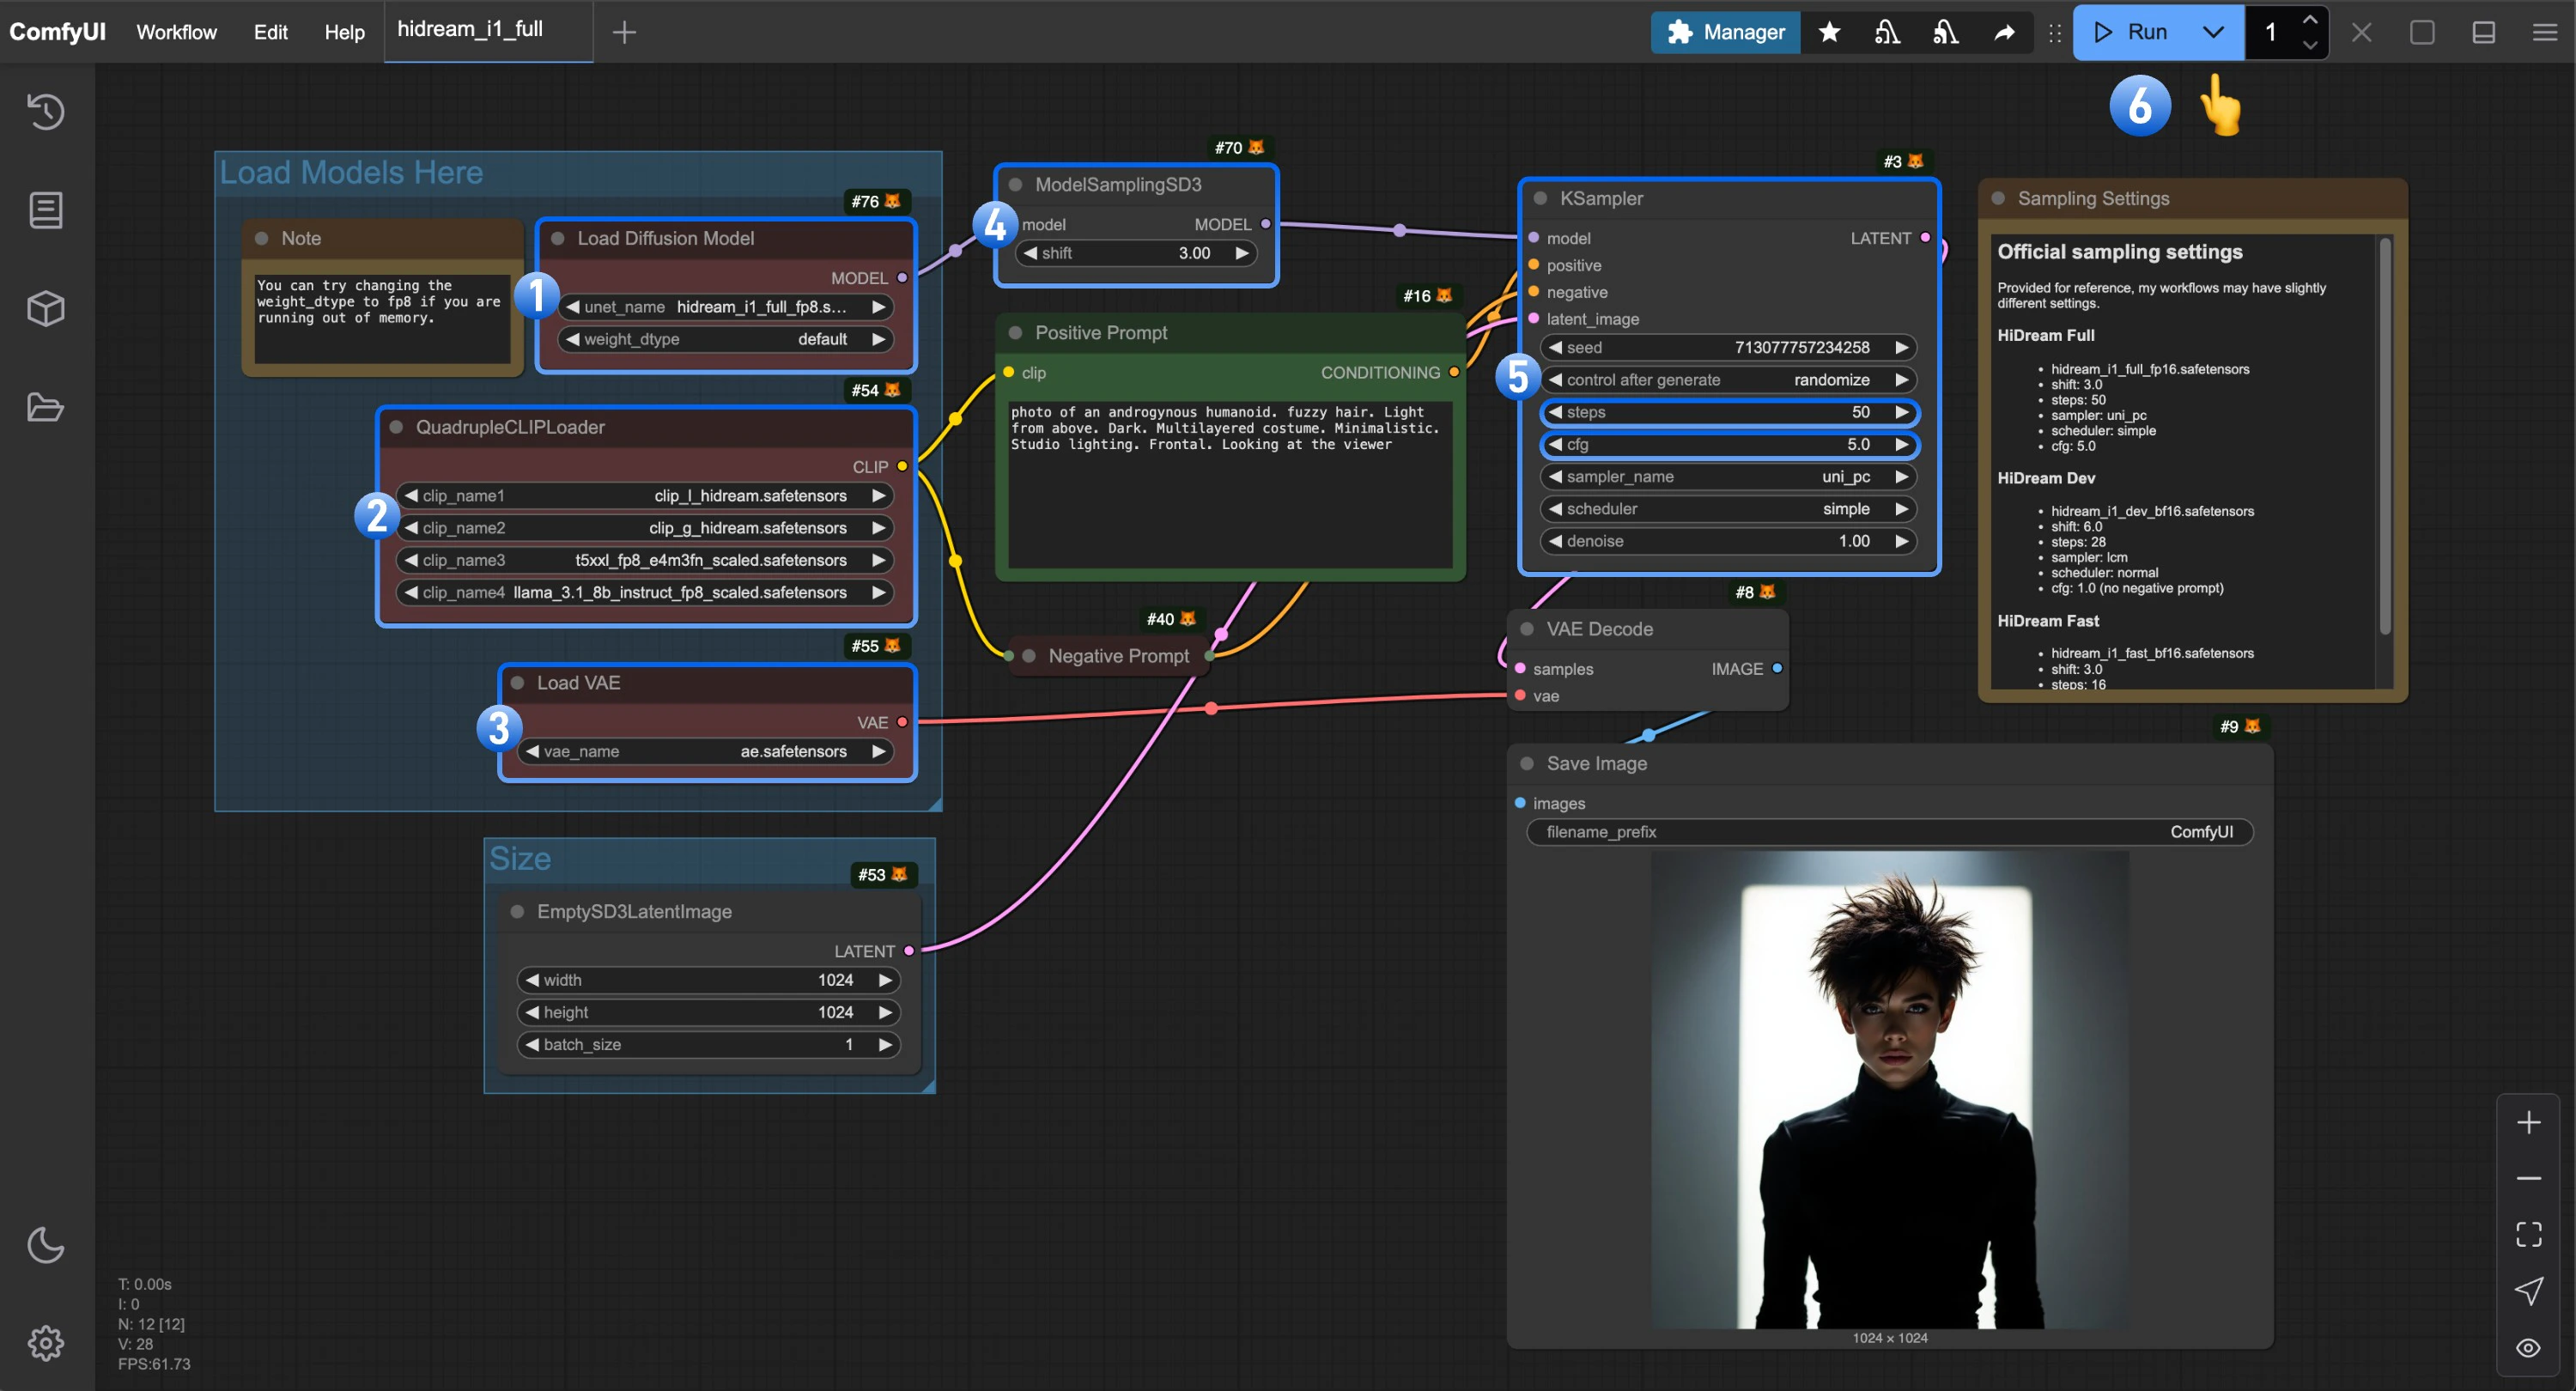Star the current workflow using the favorite icon

(1829, 32)
